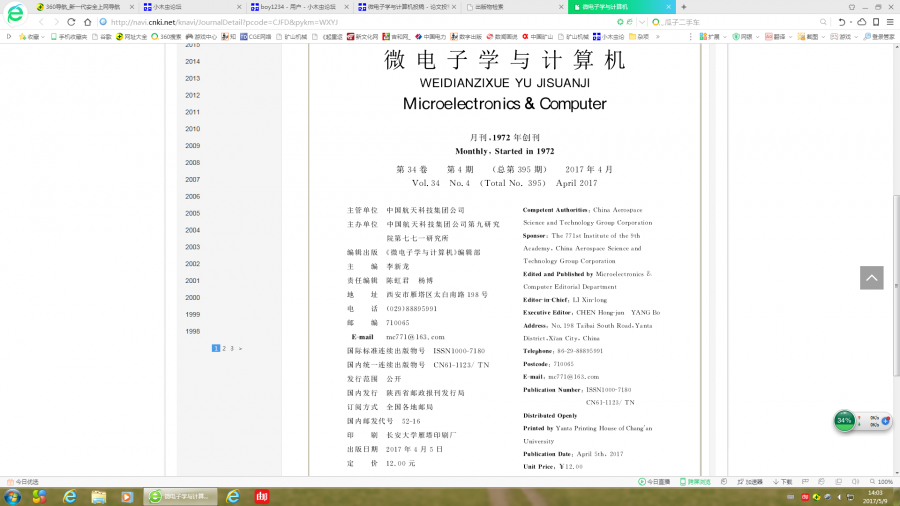Screen dimensions: 900x506
Task: Open the 杂项 bookmarks folder
Action: (639, 36)
